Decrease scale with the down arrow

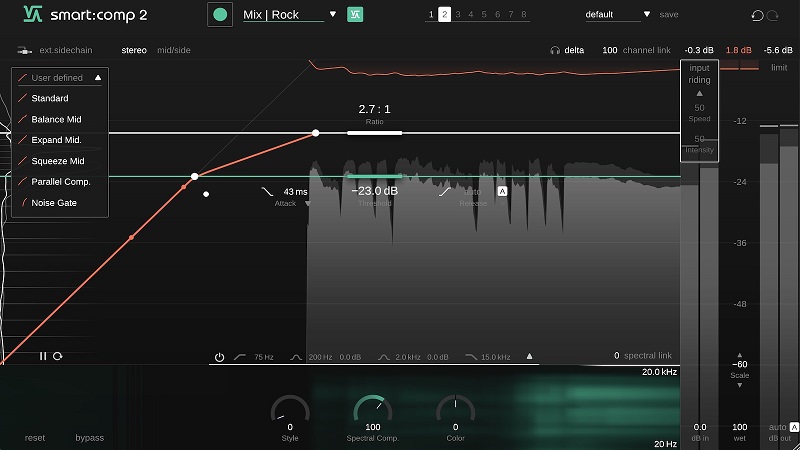coord(740,385)
